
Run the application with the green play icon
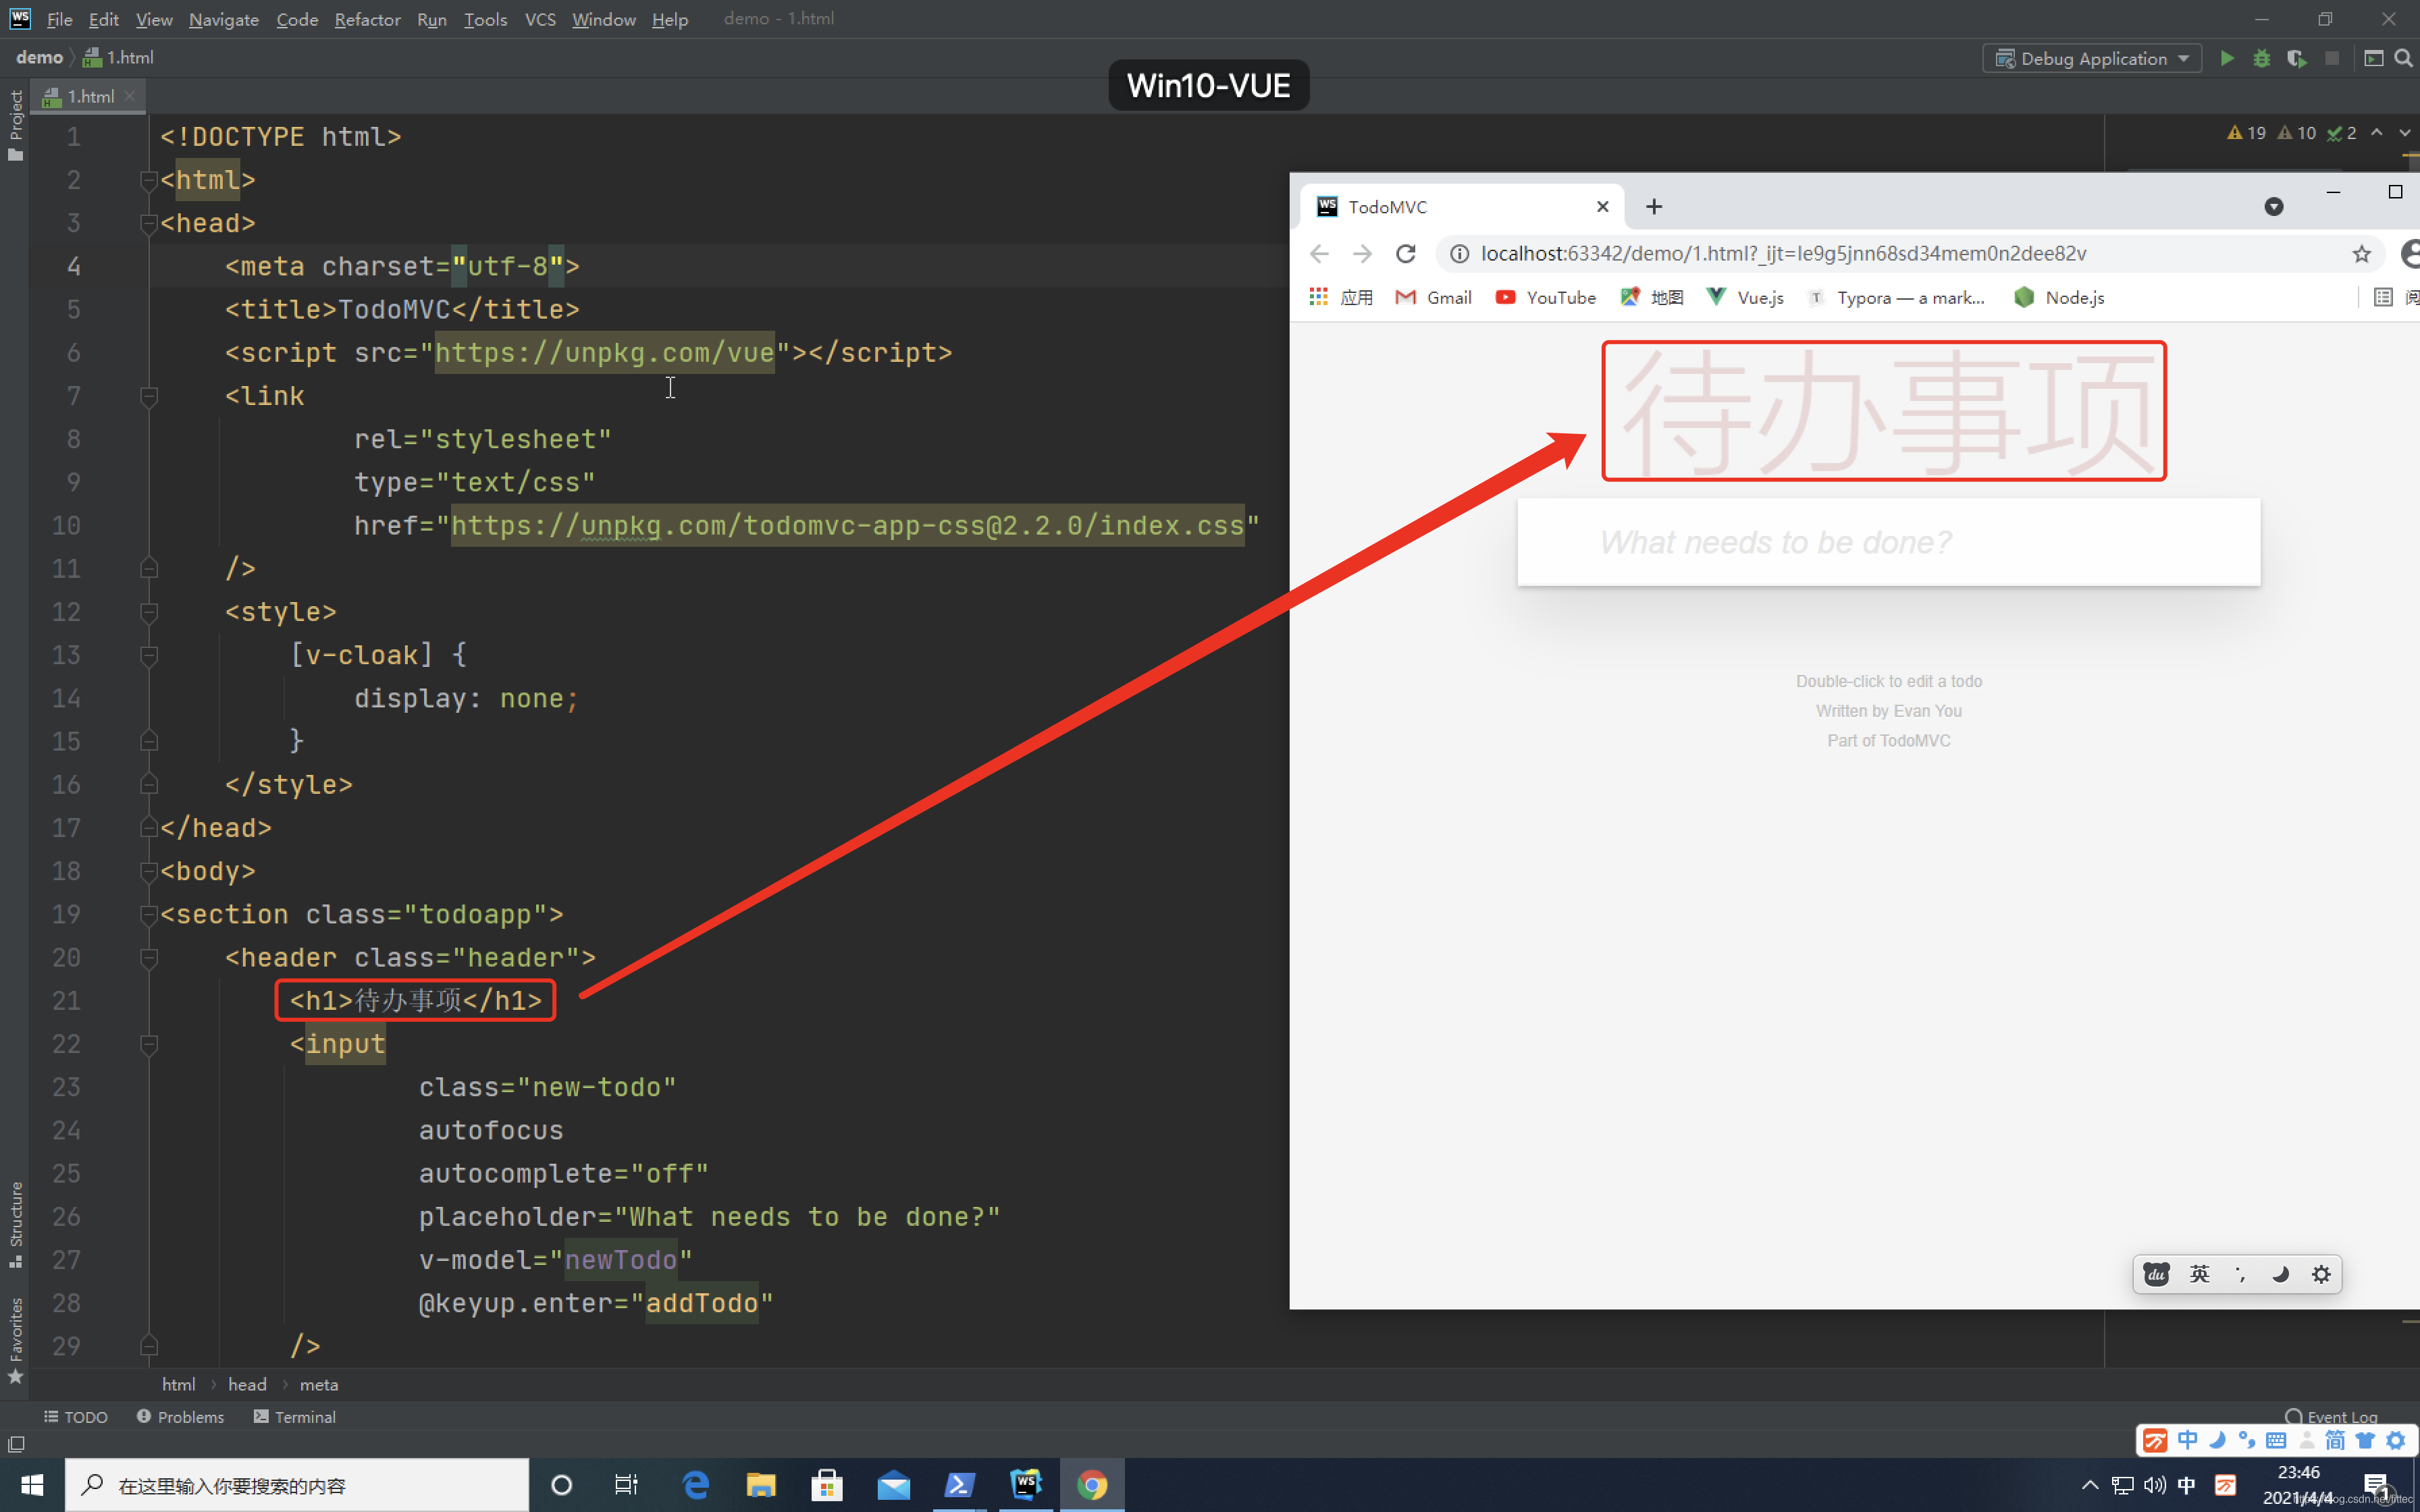click(2226, 58)
